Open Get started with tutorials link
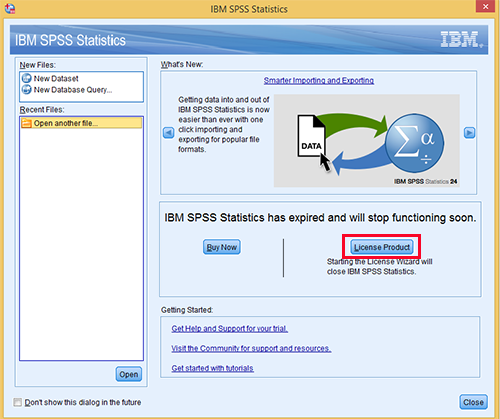Viewport: 500px width, 419px height. 212,368
